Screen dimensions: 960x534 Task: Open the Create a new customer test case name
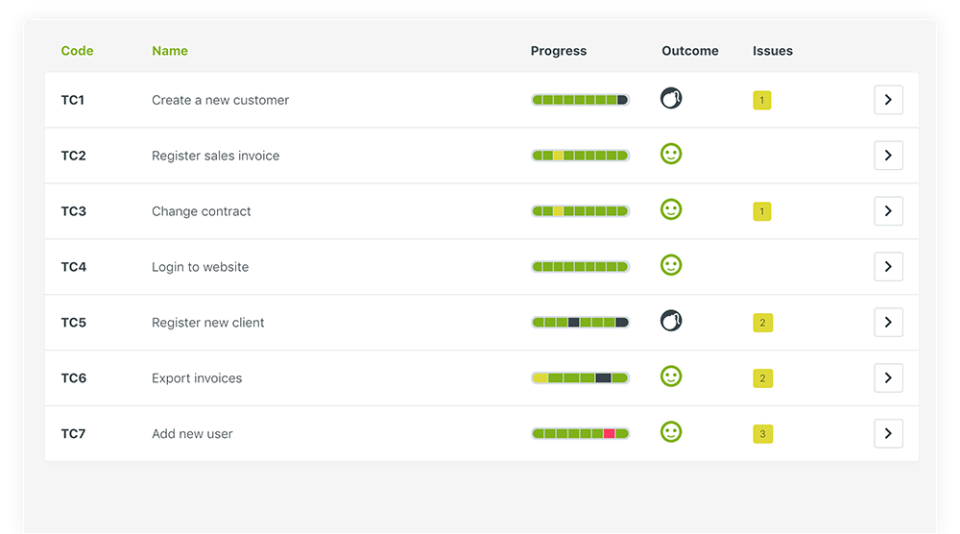click(x=220, y=100)
